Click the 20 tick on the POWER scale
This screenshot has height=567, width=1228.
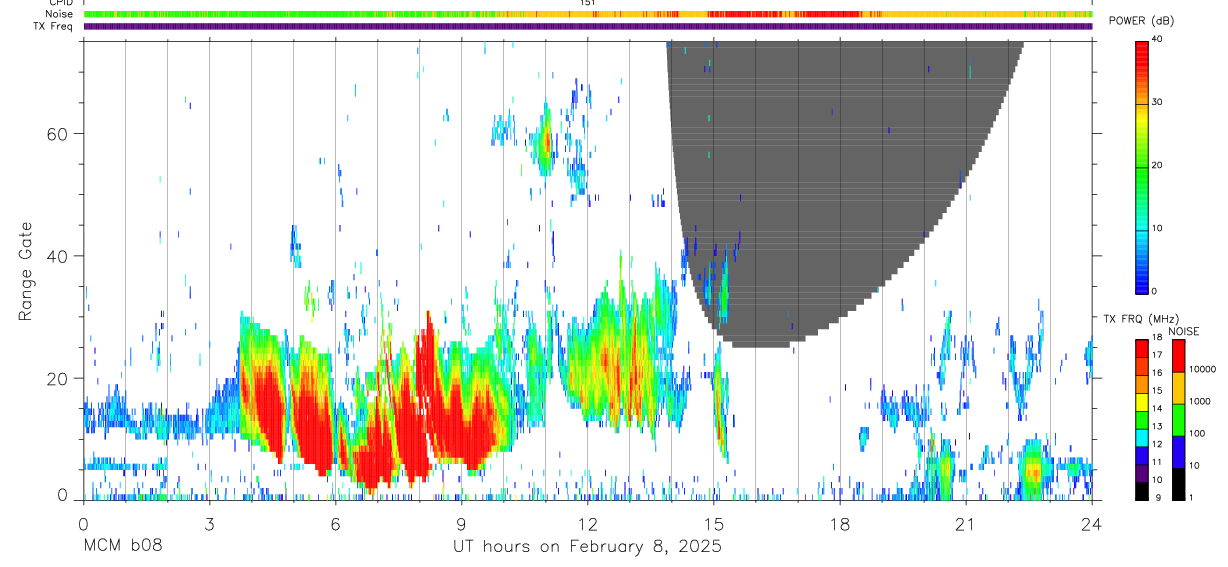[x=1157, y=165]
